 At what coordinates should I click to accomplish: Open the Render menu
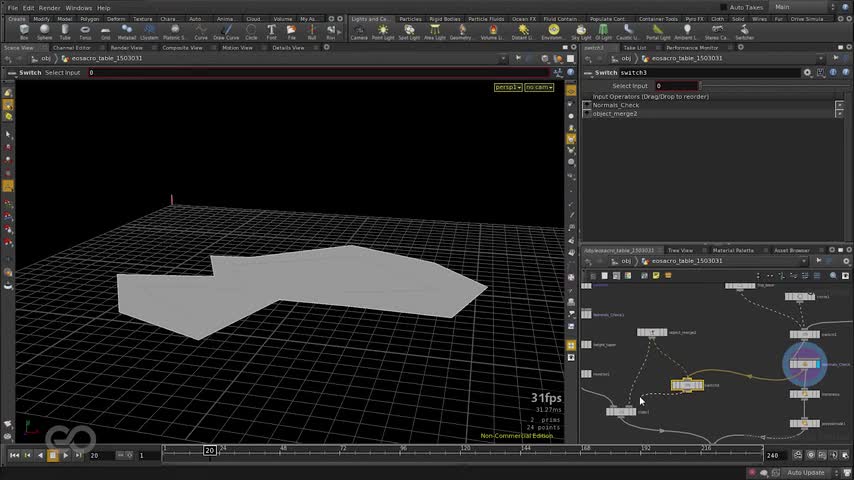(x=49, y=8)
